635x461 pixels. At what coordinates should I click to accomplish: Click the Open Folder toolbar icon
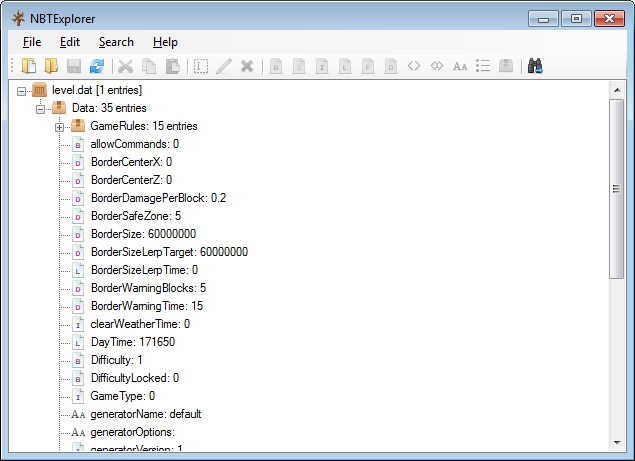pyautogui.click(x=51, y=66)
